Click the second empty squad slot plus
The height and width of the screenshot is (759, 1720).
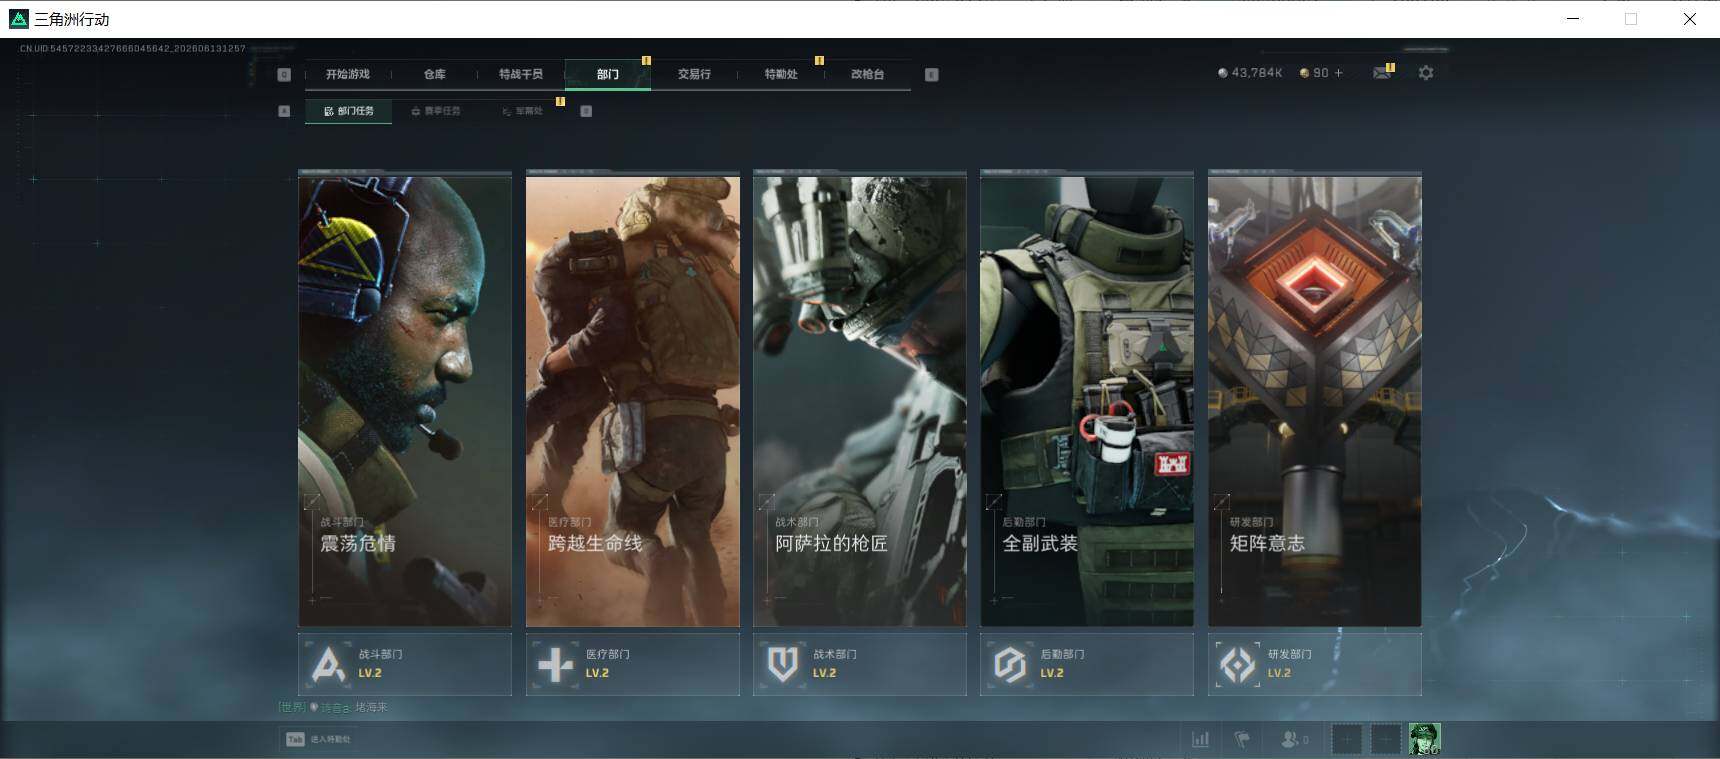click(x=1385, y=740)
